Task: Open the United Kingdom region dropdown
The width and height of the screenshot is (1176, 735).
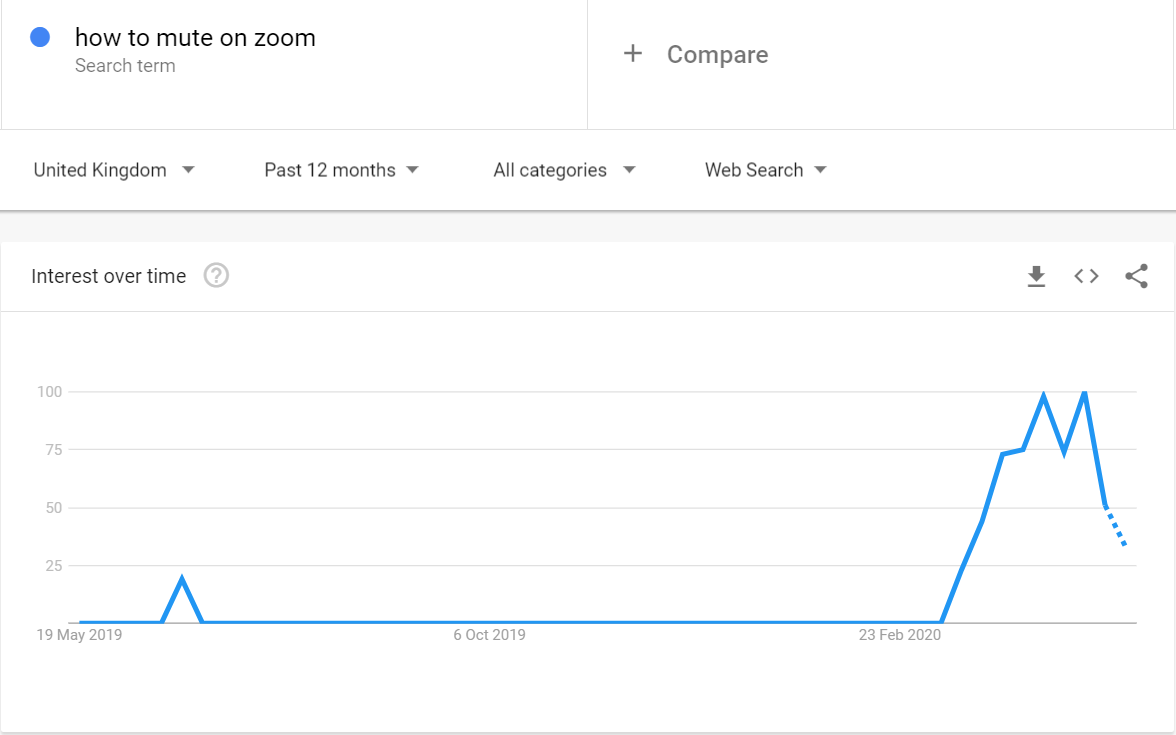Action: [x=114, y=170]
